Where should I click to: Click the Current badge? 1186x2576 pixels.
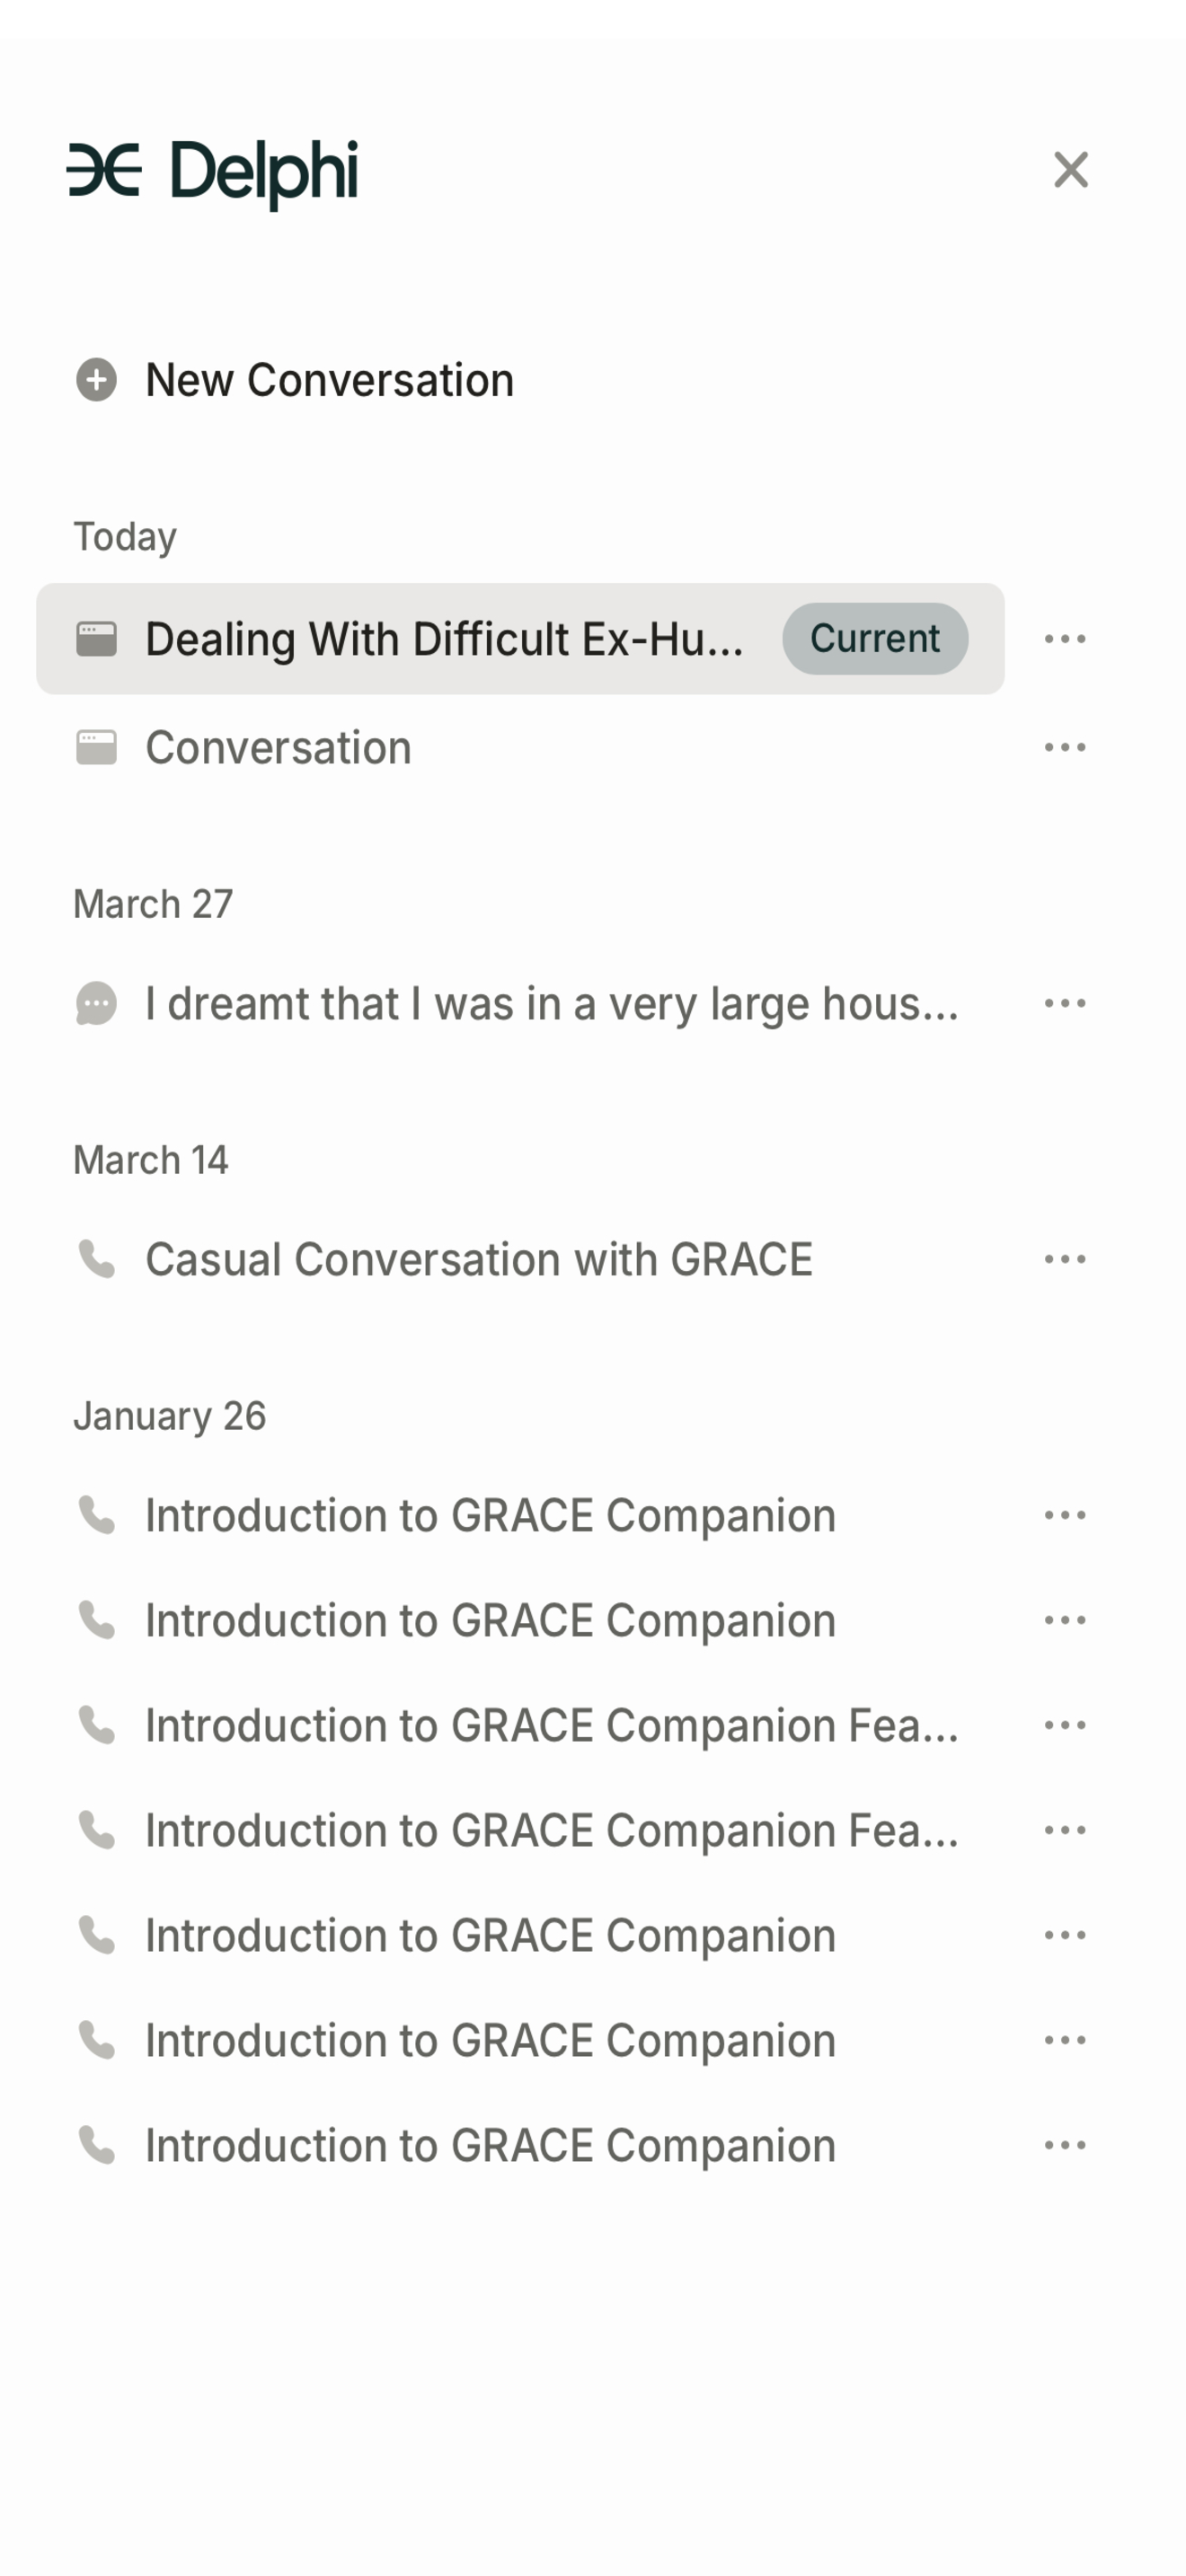coord(874,639)
